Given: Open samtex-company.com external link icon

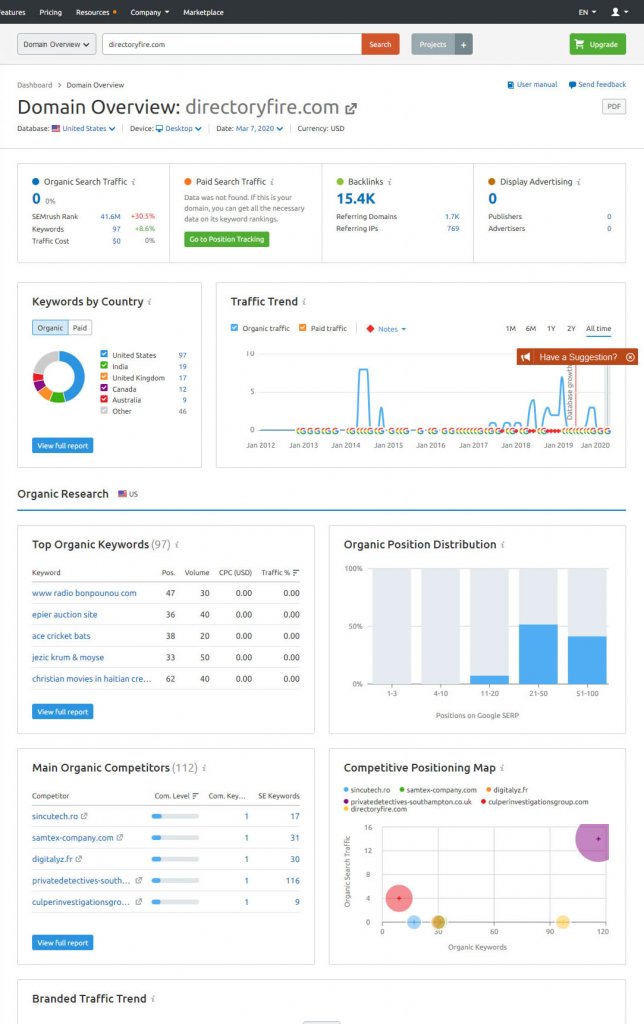Looking at the screenshot, I should pos(120,838).
